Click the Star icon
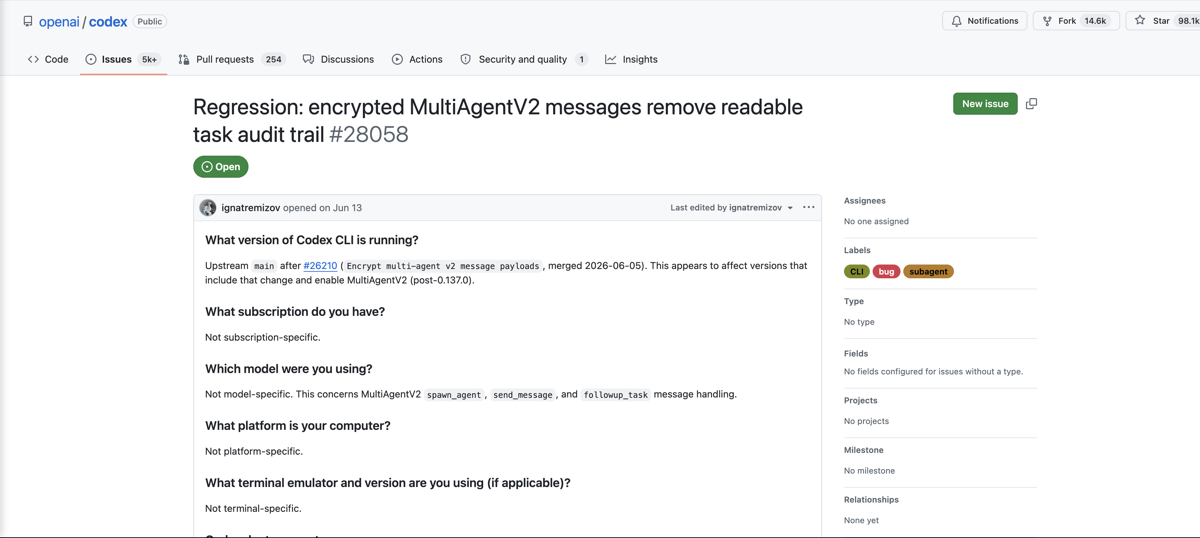 (x=1140, y=20)
